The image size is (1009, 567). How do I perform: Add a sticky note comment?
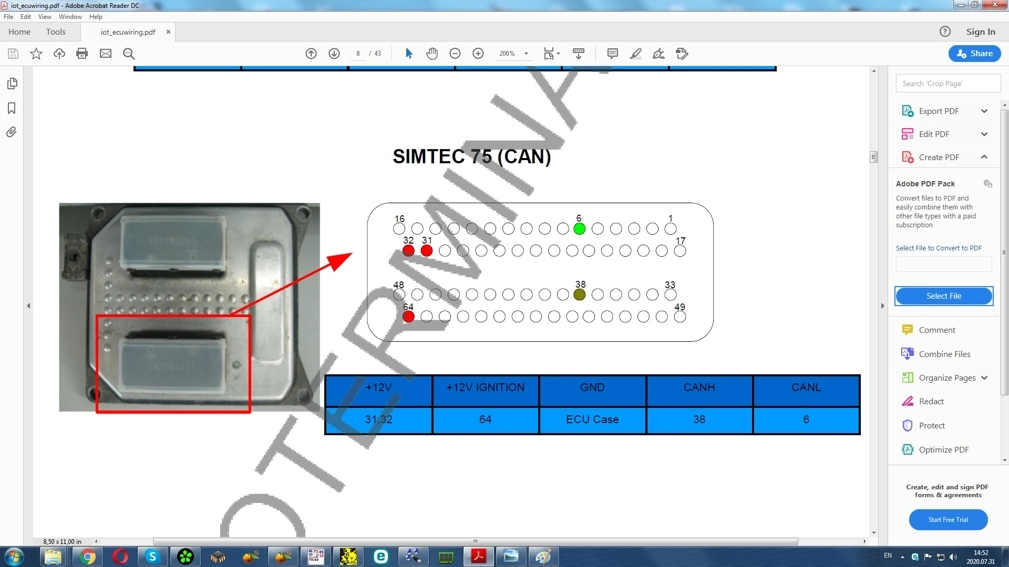click(613, 53)
